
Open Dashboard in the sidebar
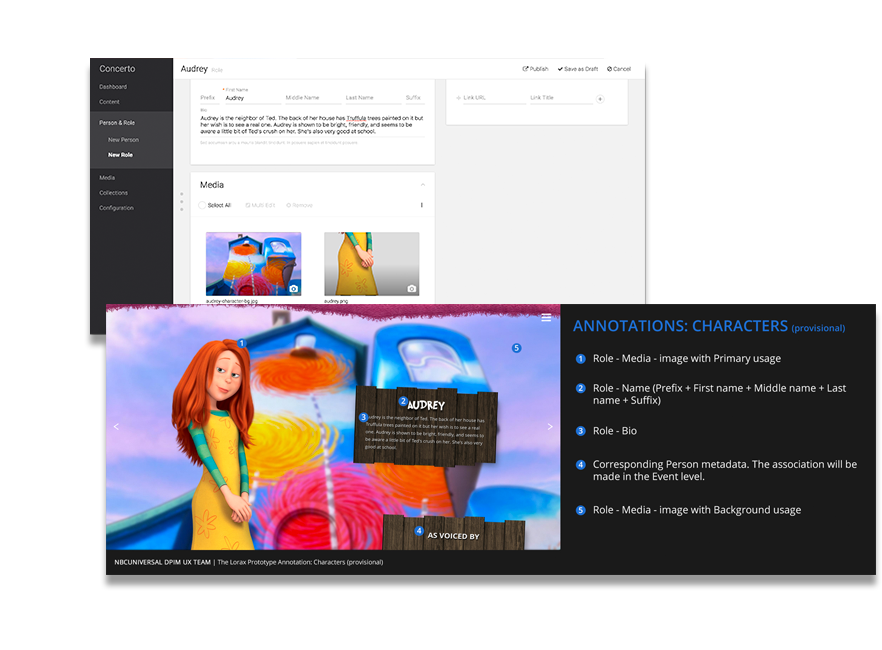pos(113,87)
